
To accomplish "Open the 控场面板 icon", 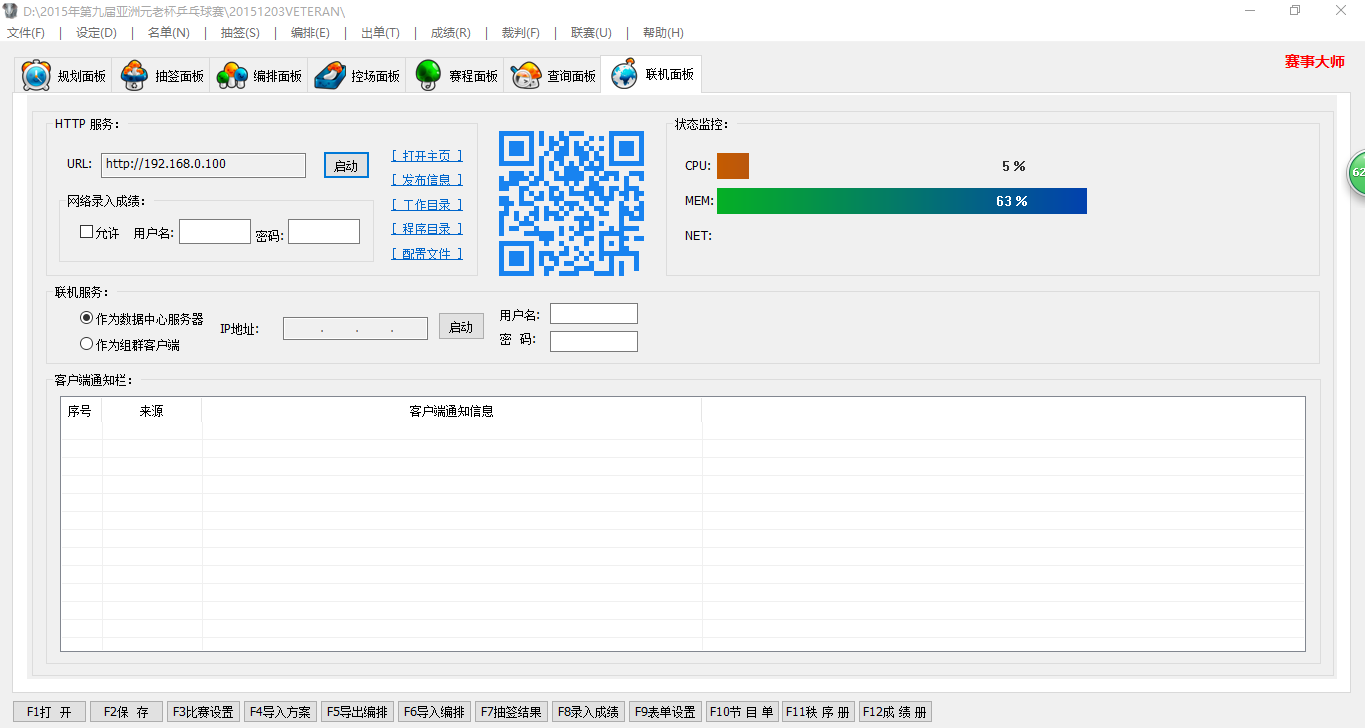I will point(330,76).
